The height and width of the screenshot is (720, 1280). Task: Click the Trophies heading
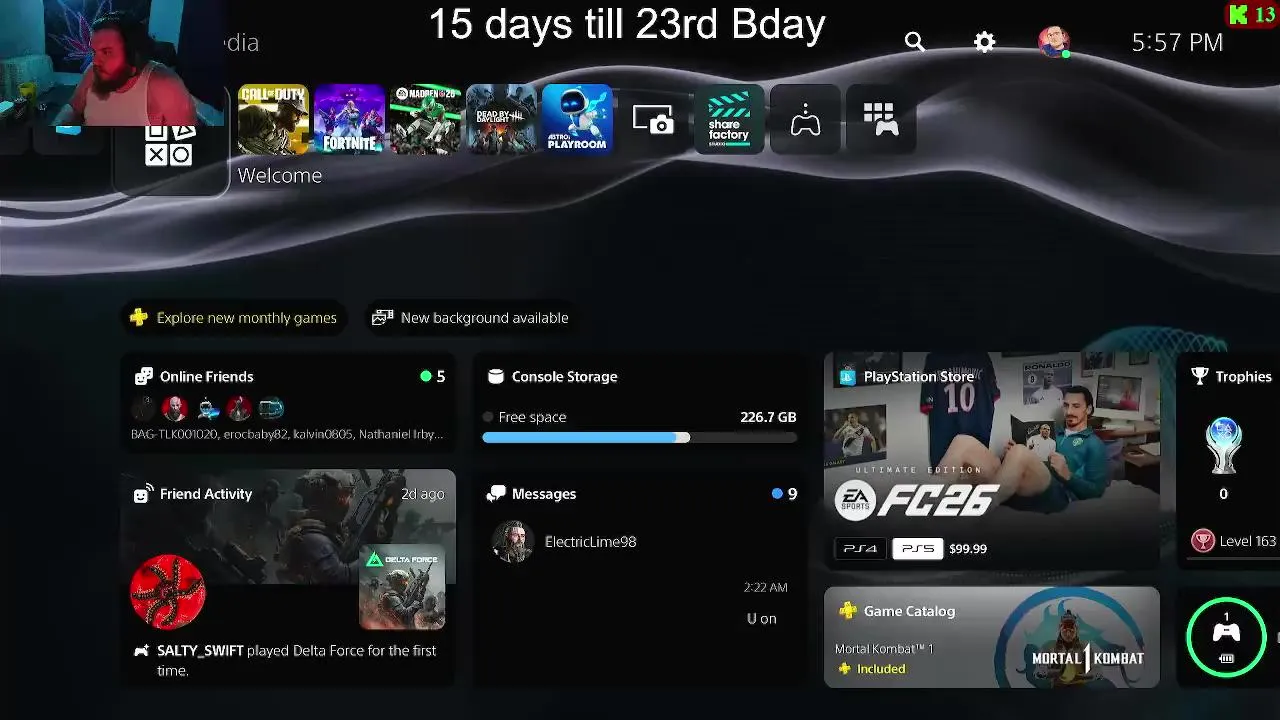(x=1243, y=377)
